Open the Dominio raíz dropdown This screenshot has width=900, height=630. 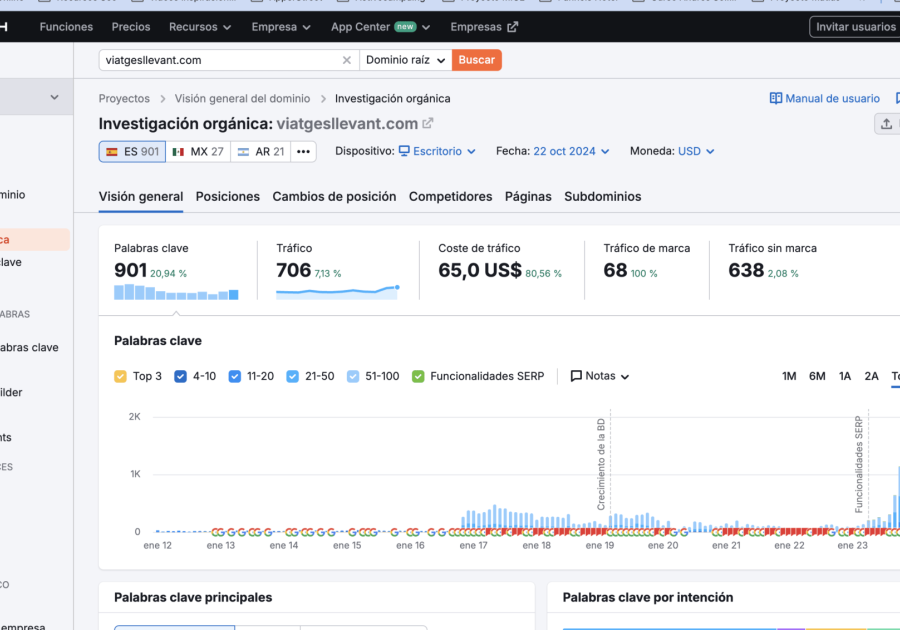point(405,60)
